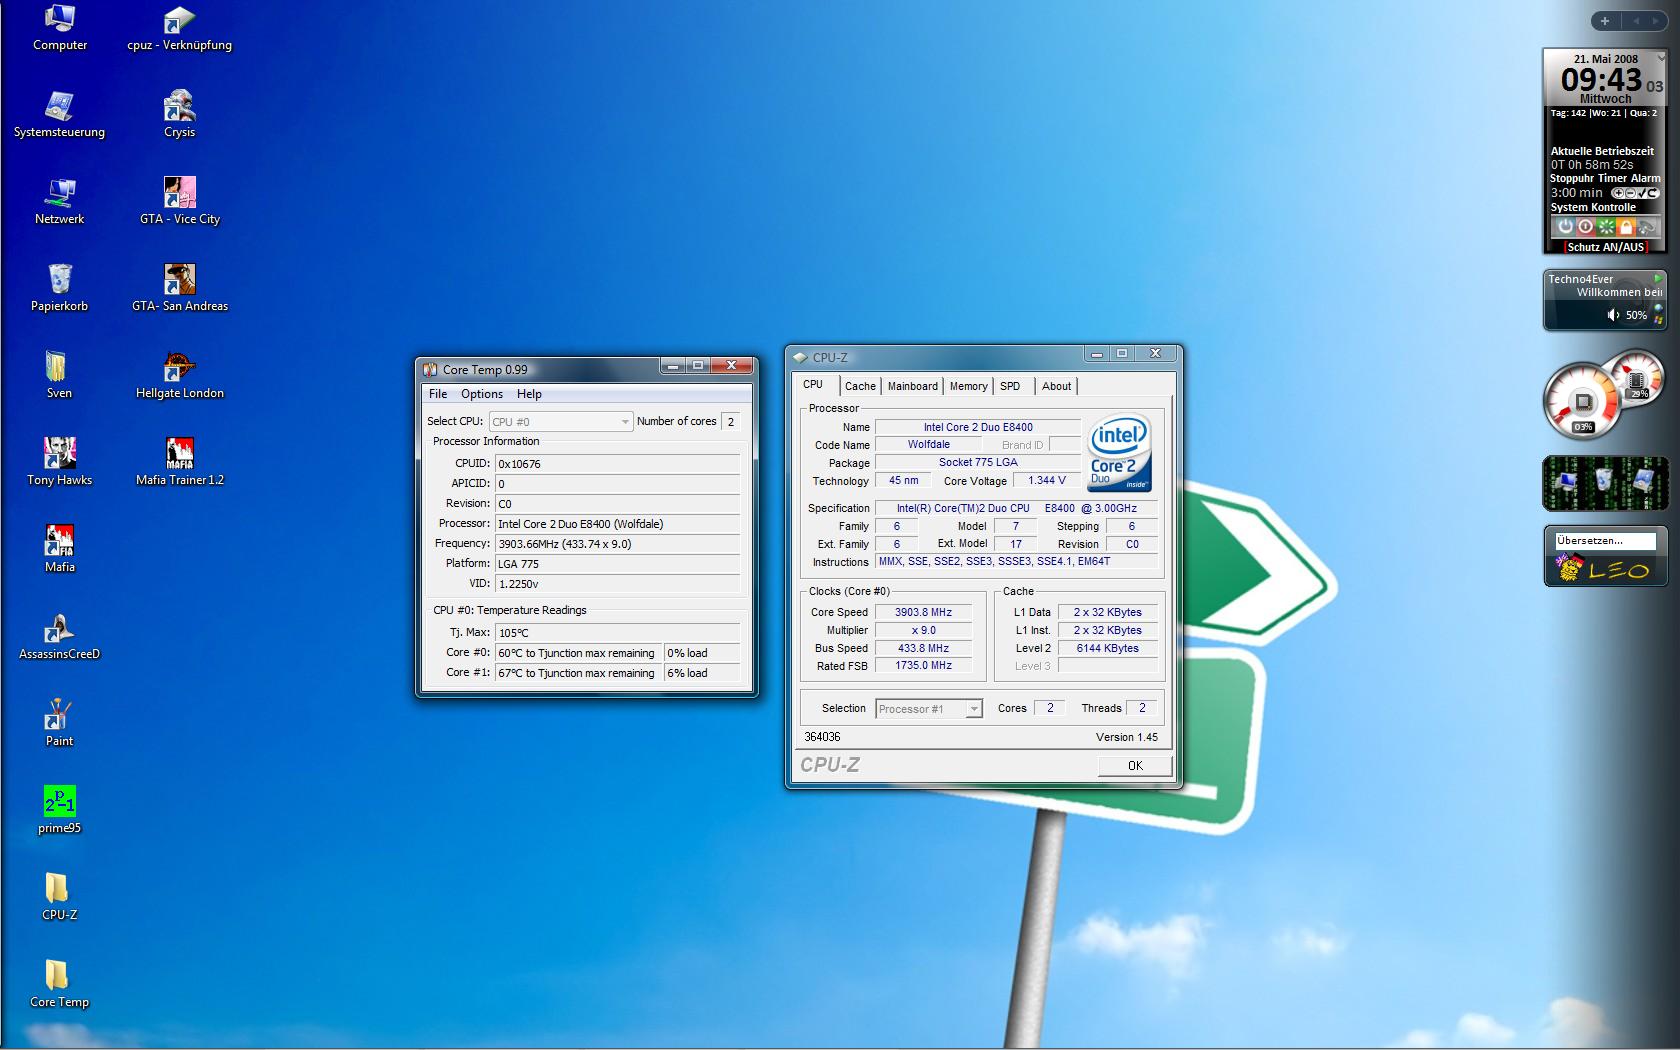
Task: Toggle mute using the radio speaker icon
Action: tap(1613, 315)
